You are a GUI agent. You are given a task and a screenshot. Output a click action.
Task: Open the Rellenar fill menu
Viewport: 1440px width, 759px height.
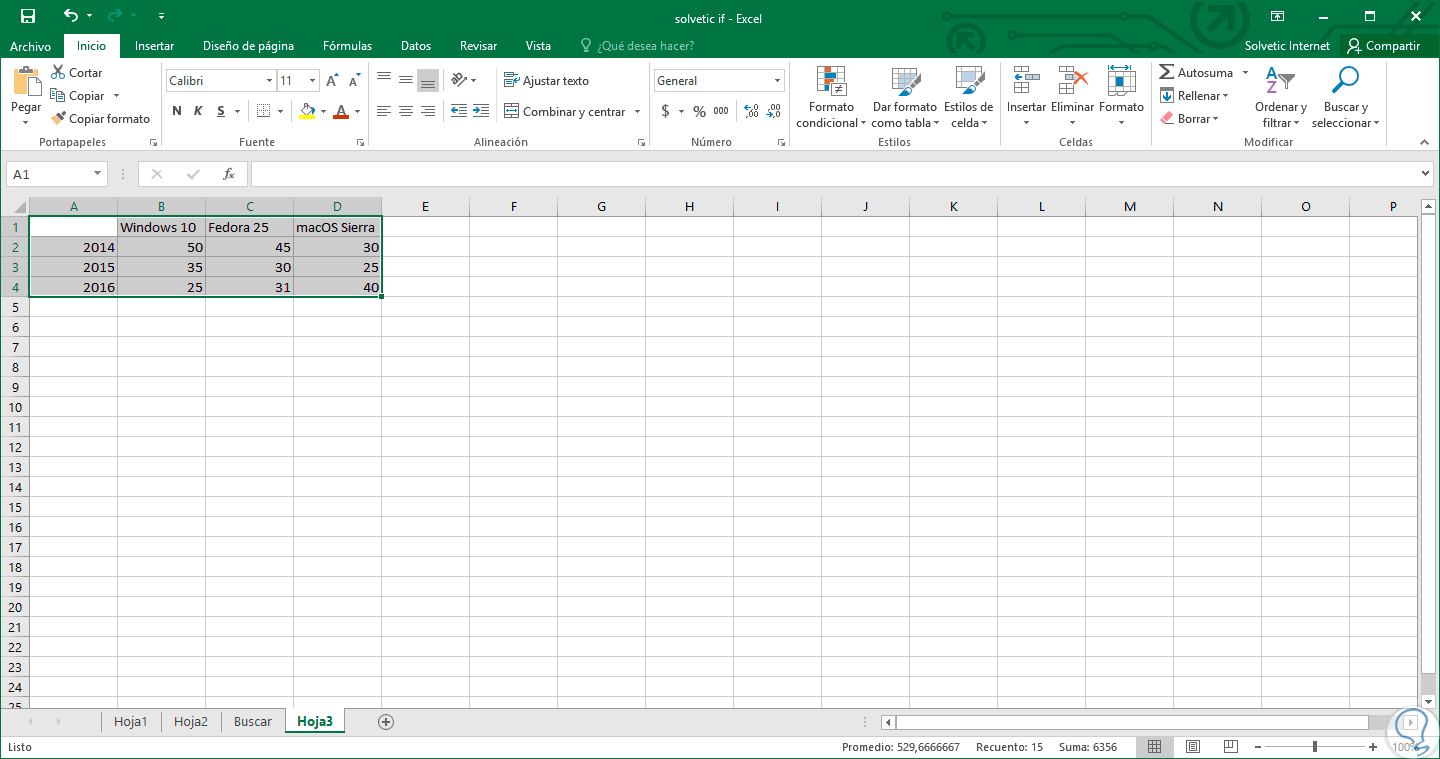tap(1194, 96)
